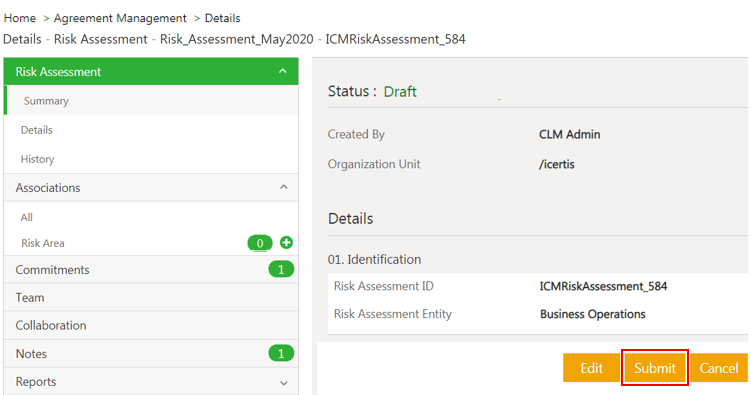This screenshot has width=751, height=395.
Task: Click the Notes count badge 1
Action: click(281, 353)
